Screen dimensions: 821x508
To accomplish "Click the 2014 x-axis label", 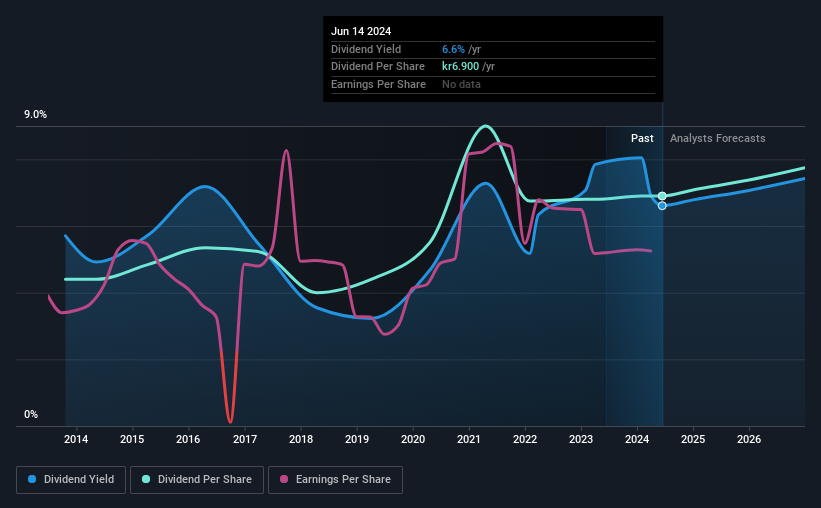I will point(76,439).
